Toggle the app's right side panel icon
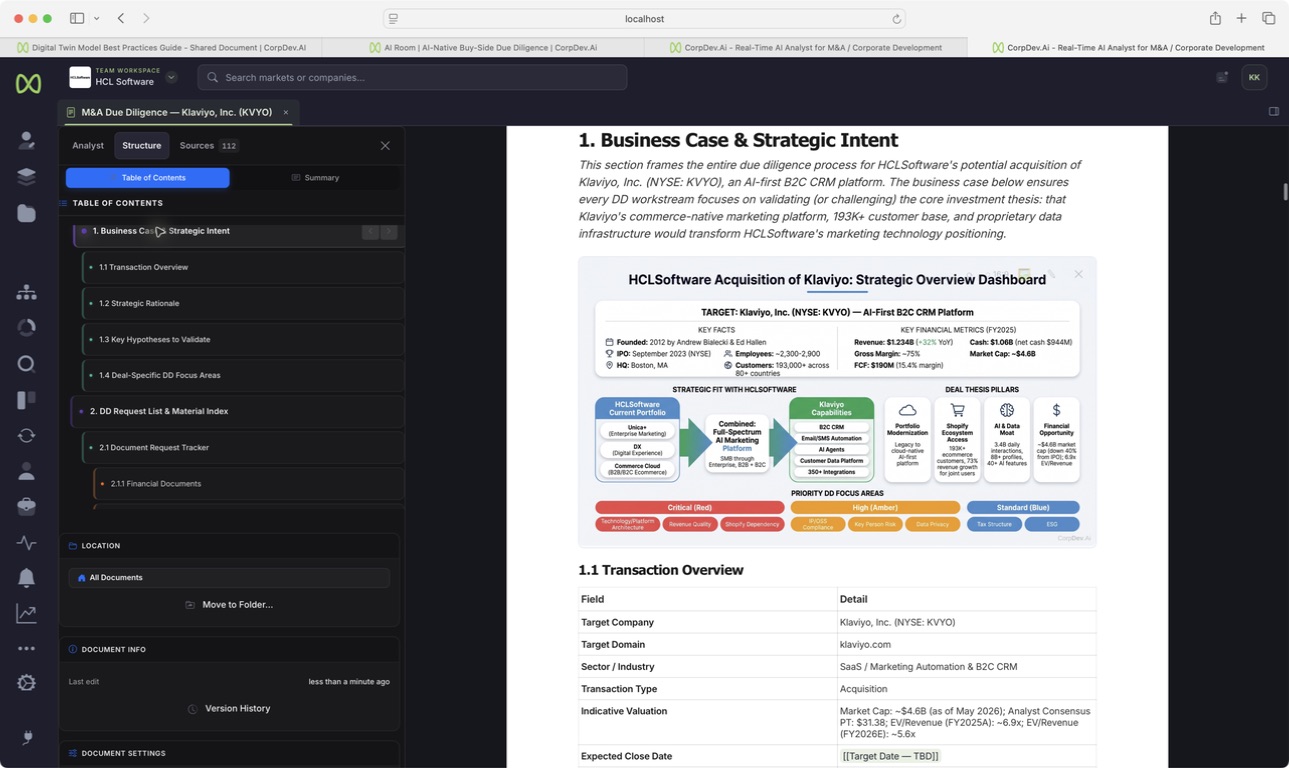The image size is (1289, 768). pyautogui.click(x=1273, y=112)
